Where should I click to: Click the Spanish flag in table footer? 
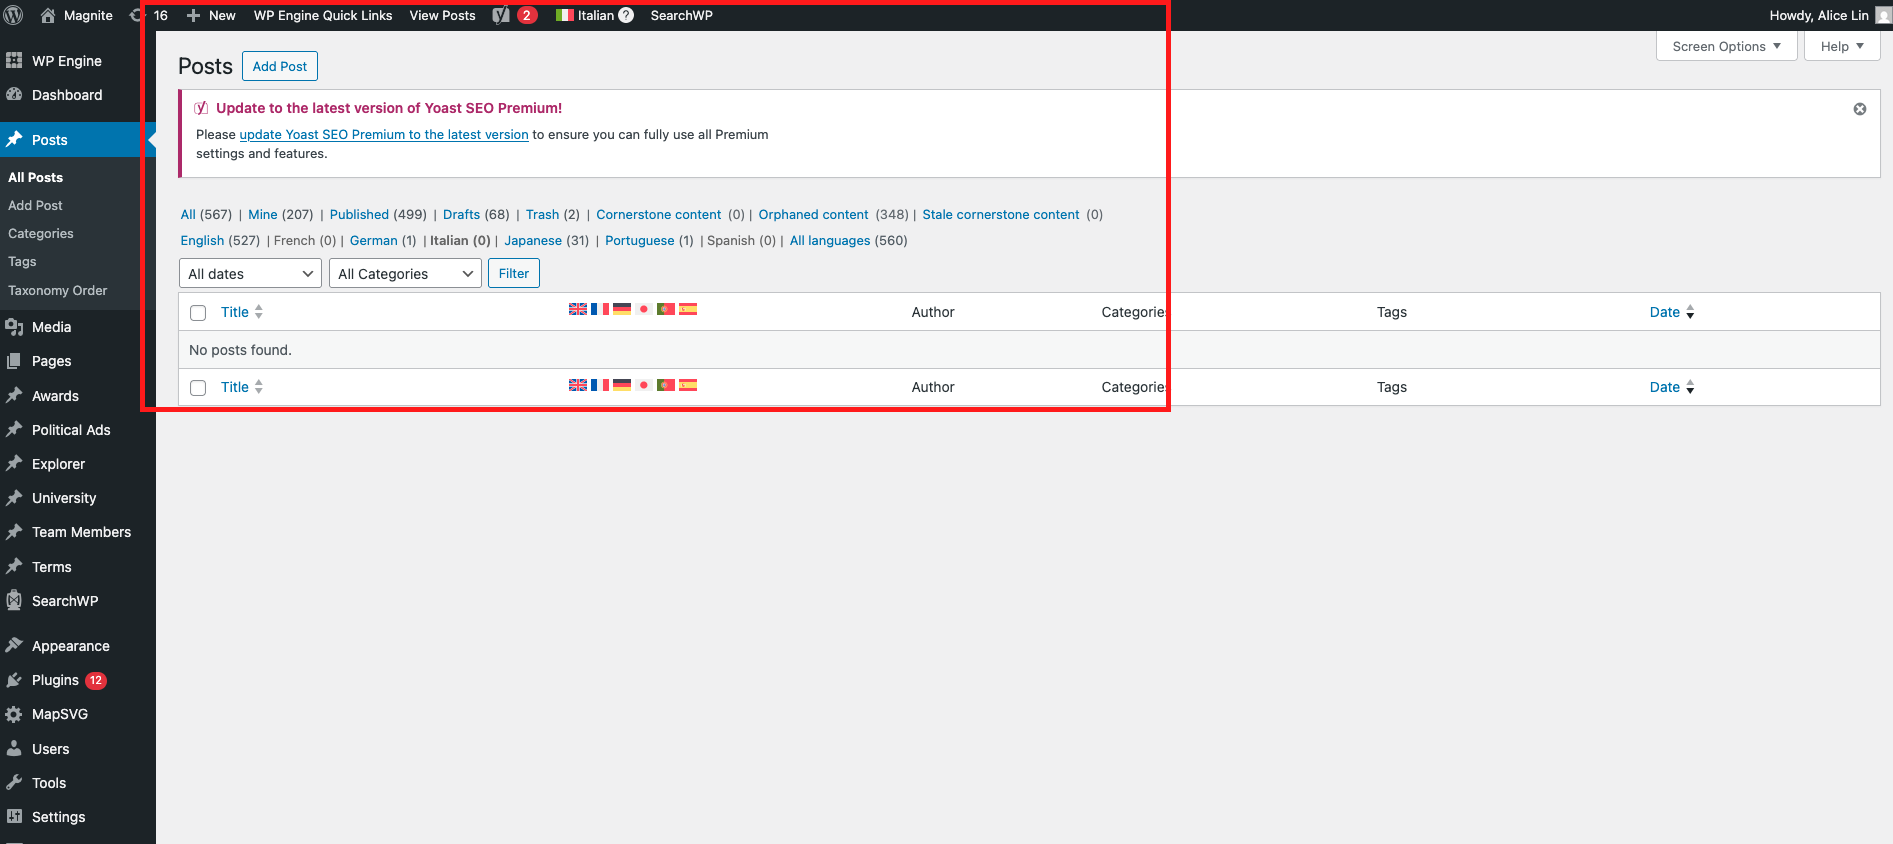tap(688, 385)
